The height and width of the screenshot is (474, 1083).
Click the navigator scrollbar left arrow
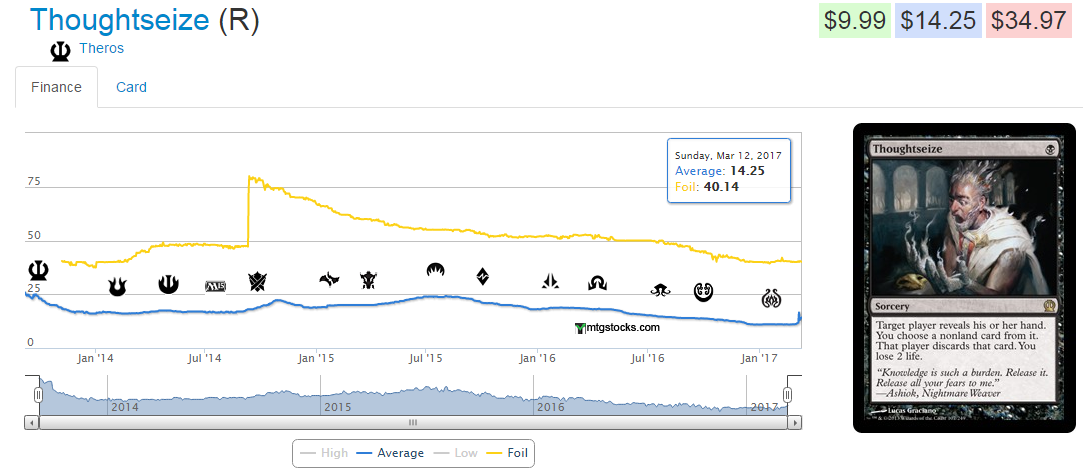click(32, 422)
